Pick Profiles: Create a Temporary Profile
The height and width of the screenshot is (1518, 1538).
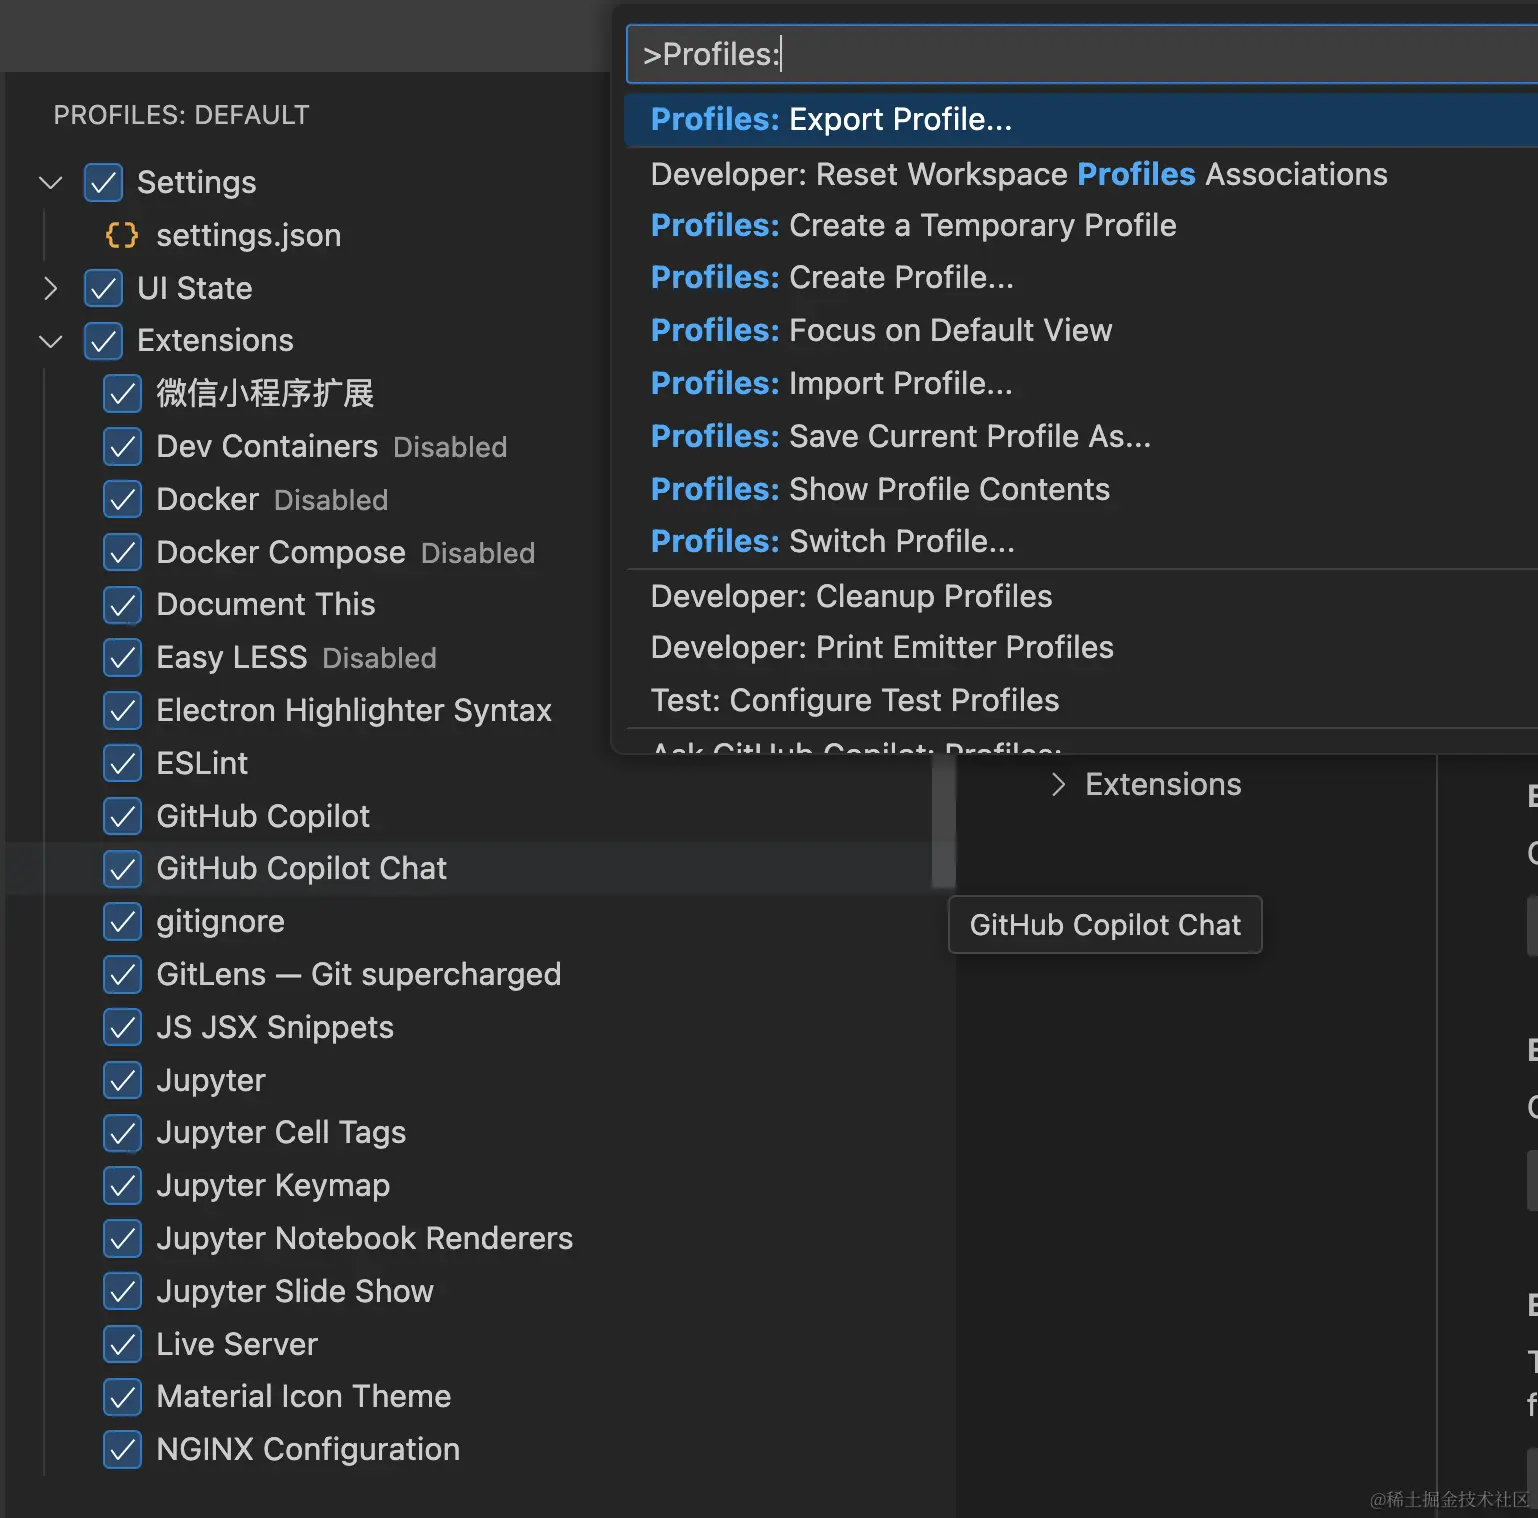[913, 225]
